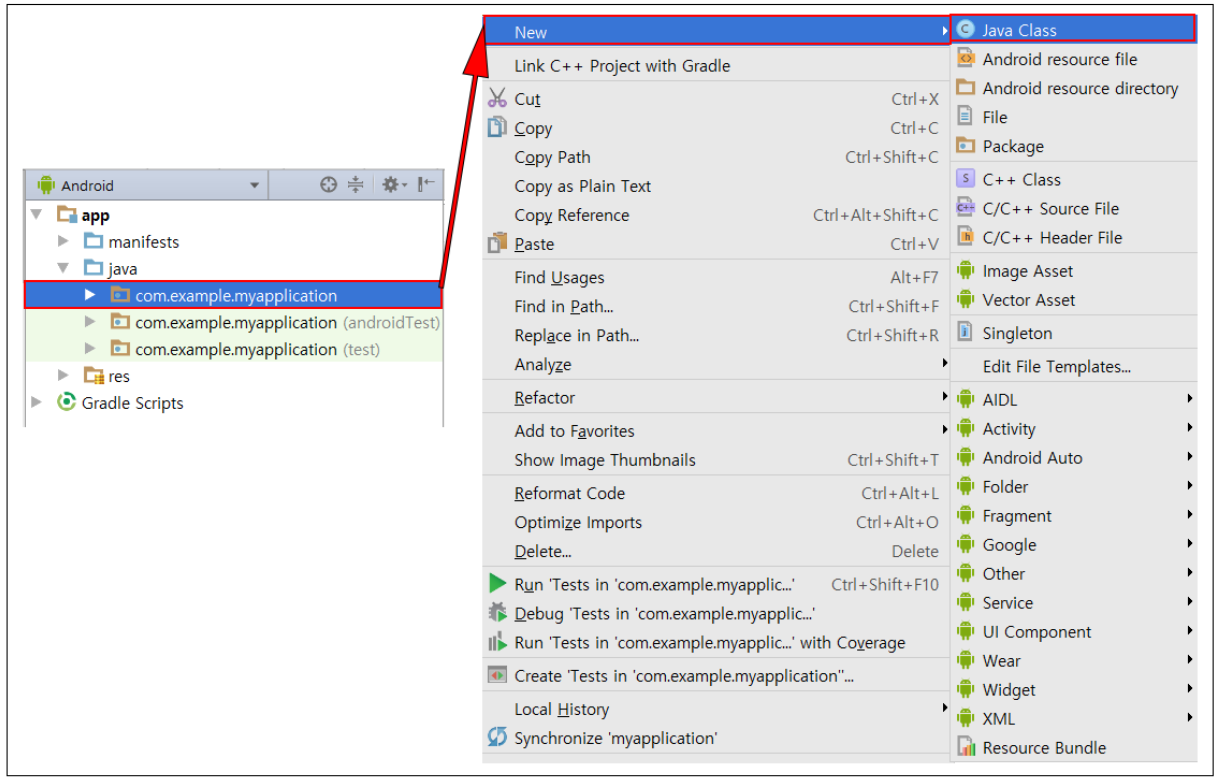1221x780 pixels.
Task: Expand the selected com.example.myapplication package arrow
Action: pos(90,295)
